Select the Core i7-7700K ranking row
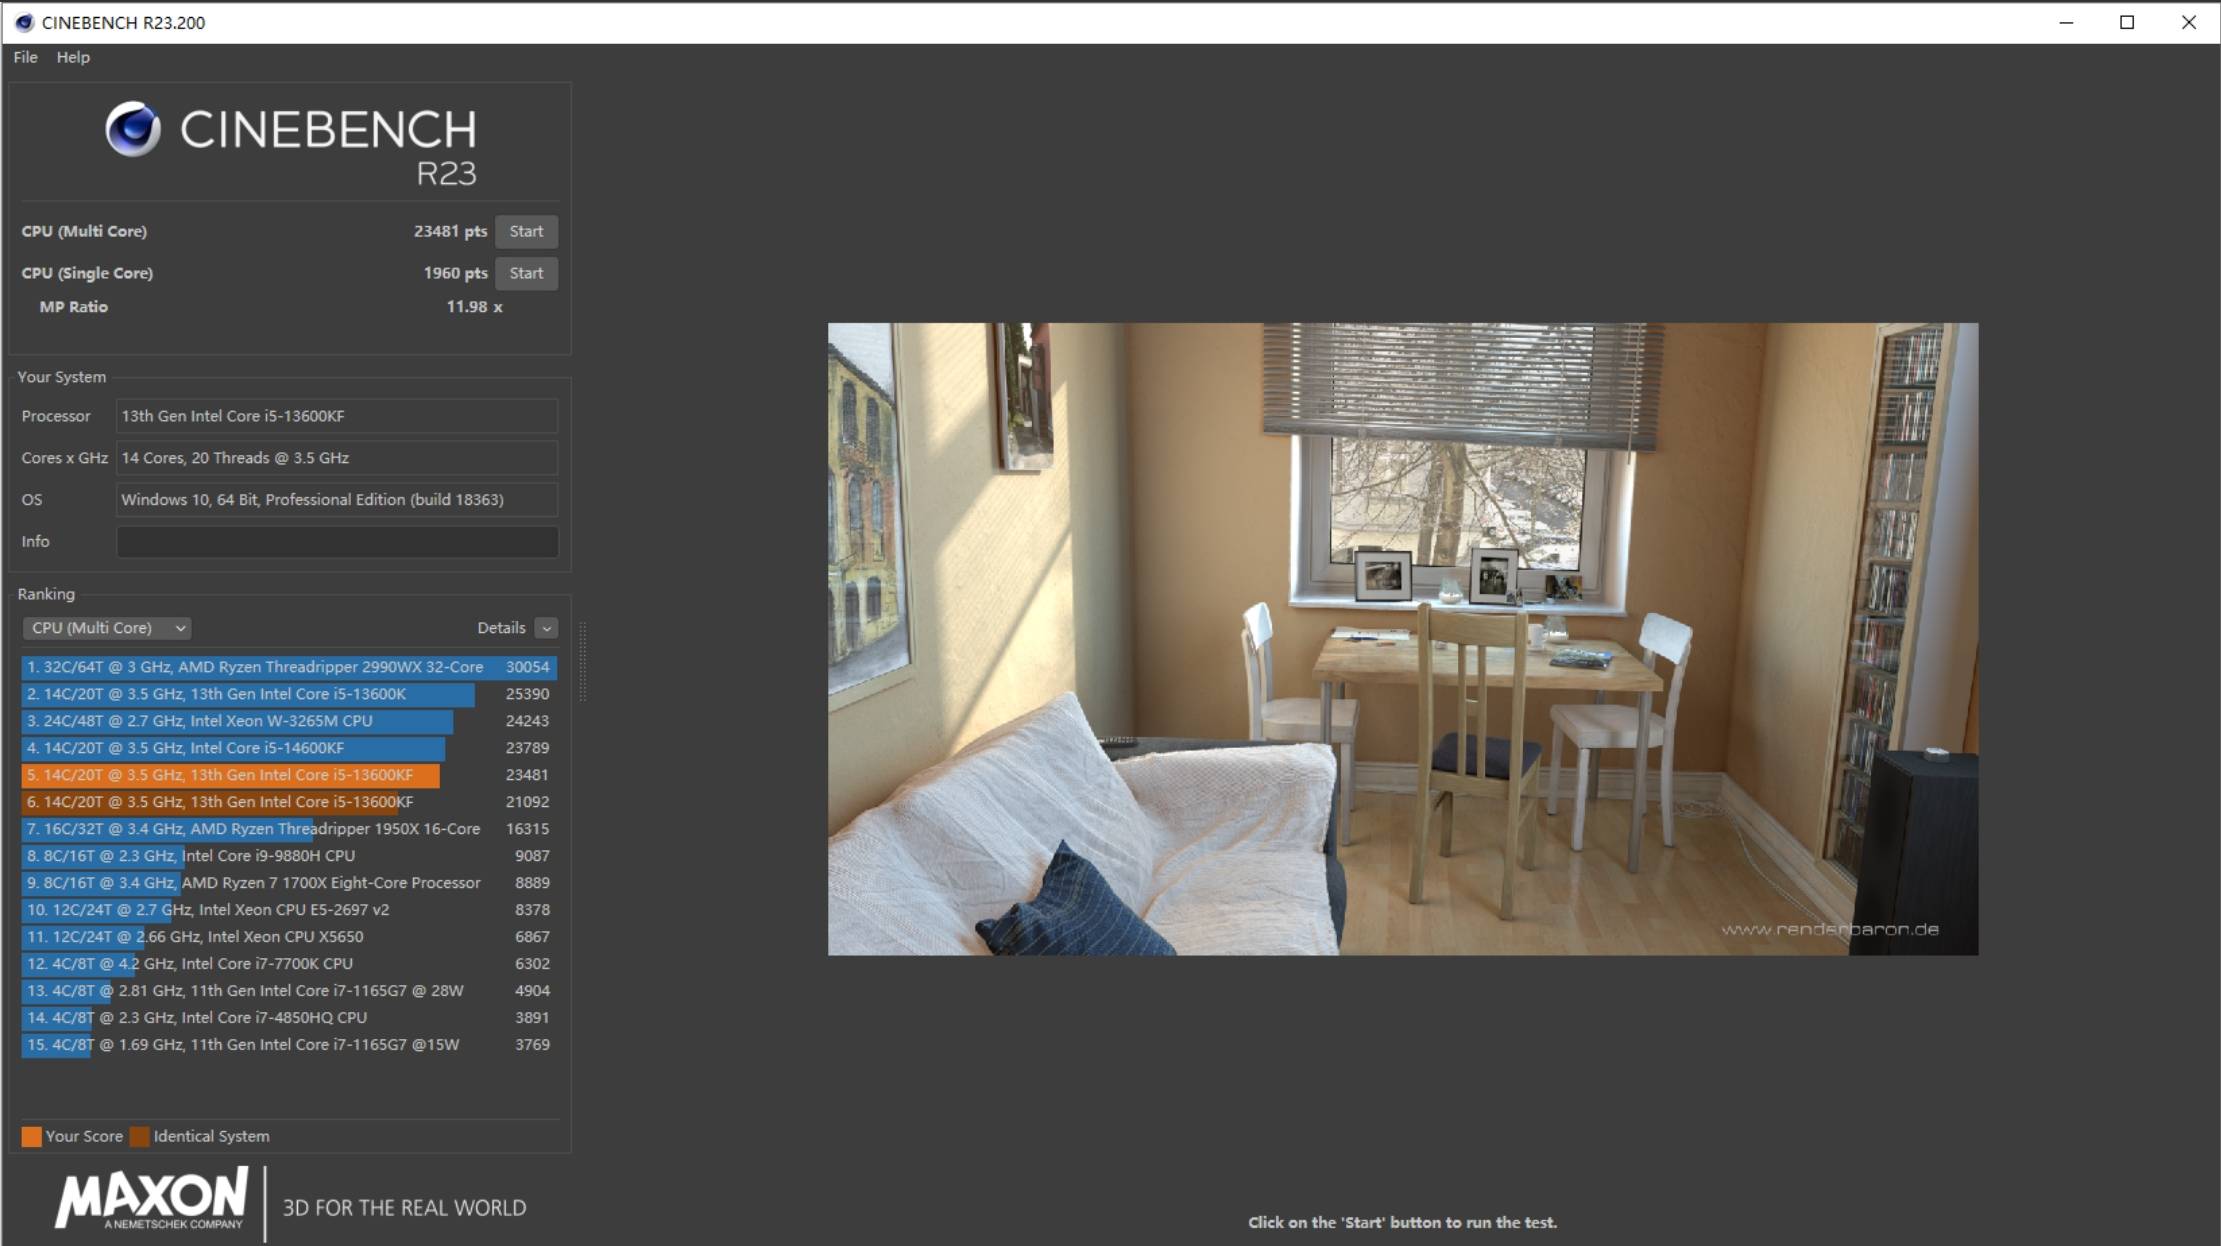 (x=289, y=964)
